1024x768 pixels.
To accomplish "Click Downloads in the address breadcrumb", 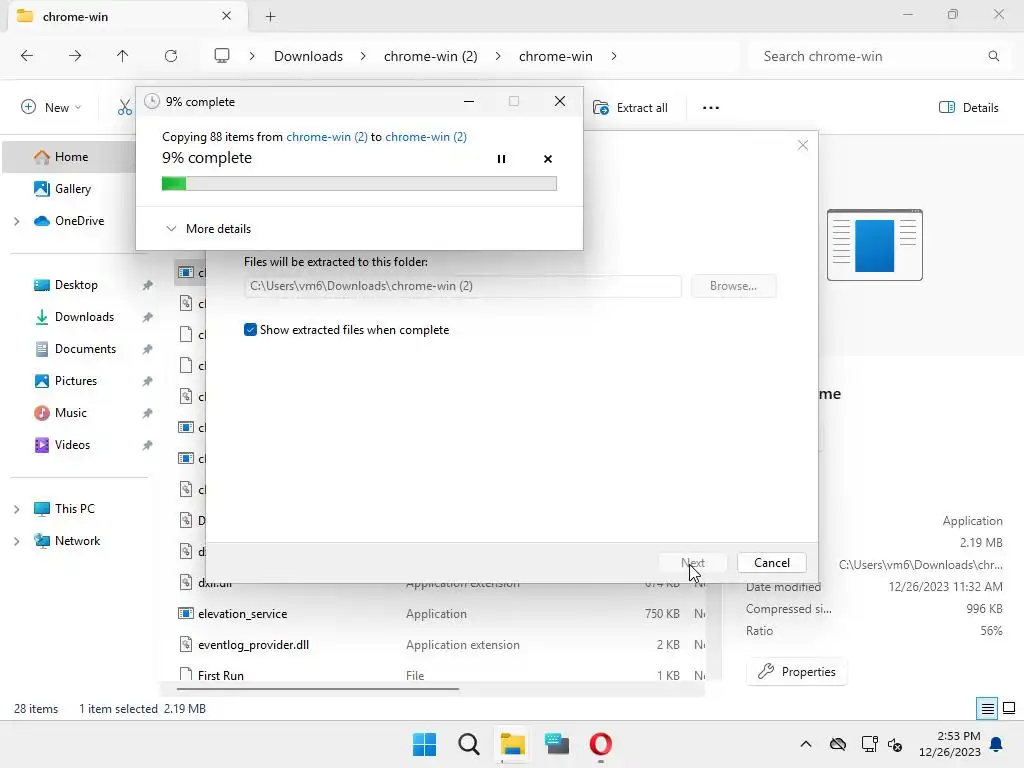I will tap(308, 56).
